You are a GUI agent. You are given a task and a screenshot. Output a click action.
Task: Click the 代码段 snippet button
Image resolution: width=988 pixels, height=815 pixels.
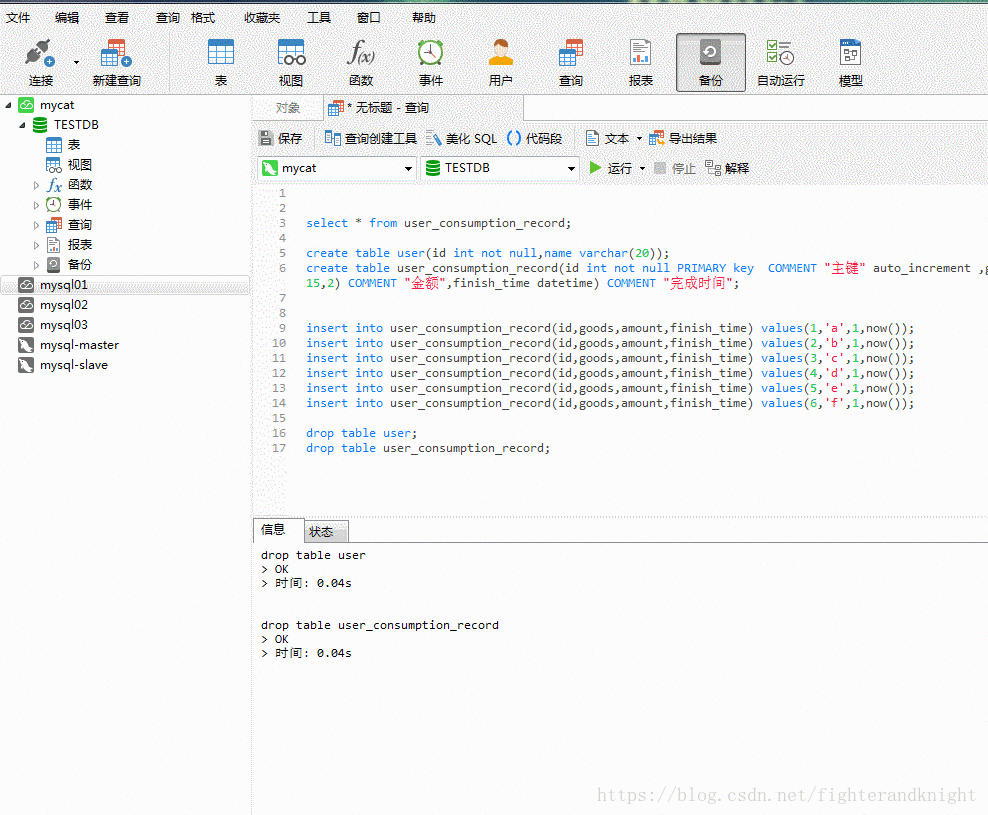[534, 138]
